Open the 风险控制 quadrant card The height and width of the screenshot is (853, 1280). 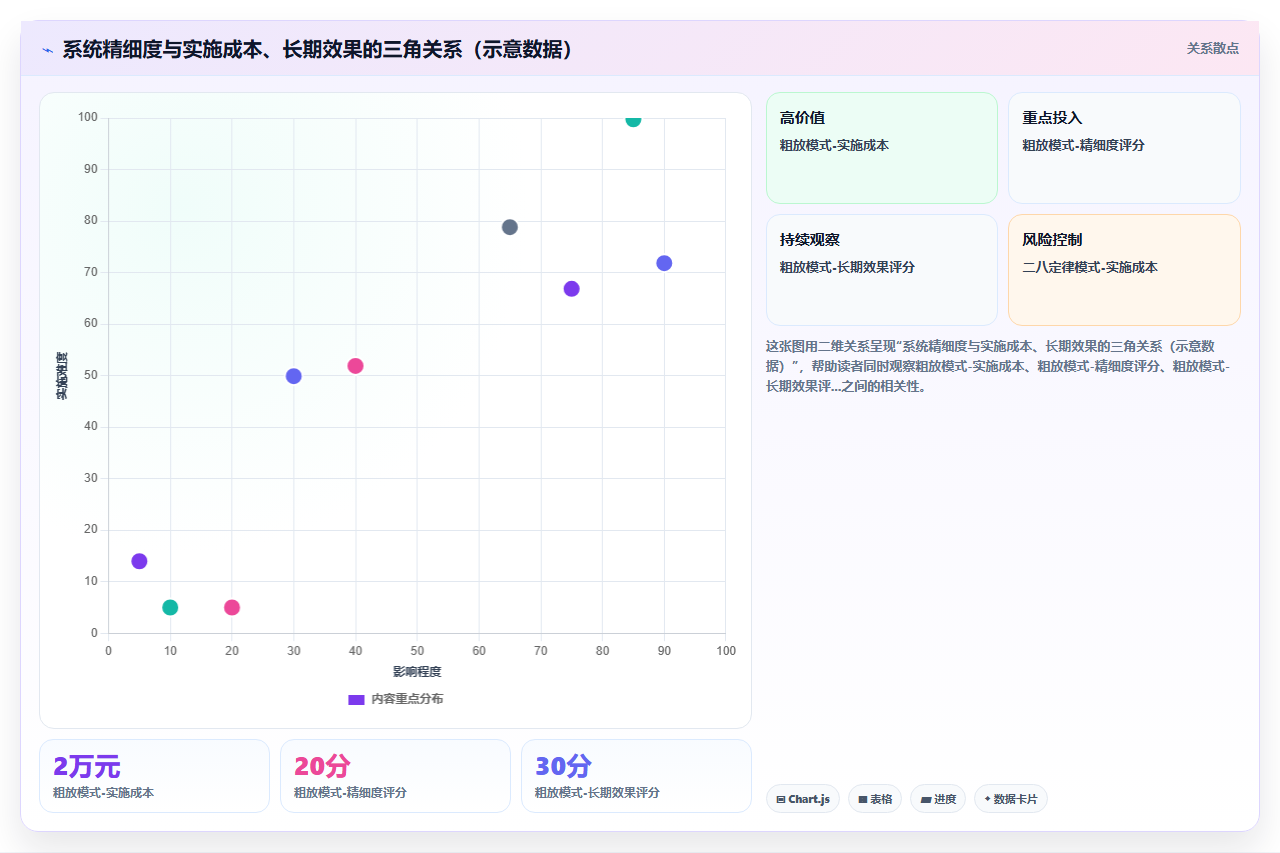click(x=1124, y=270)
